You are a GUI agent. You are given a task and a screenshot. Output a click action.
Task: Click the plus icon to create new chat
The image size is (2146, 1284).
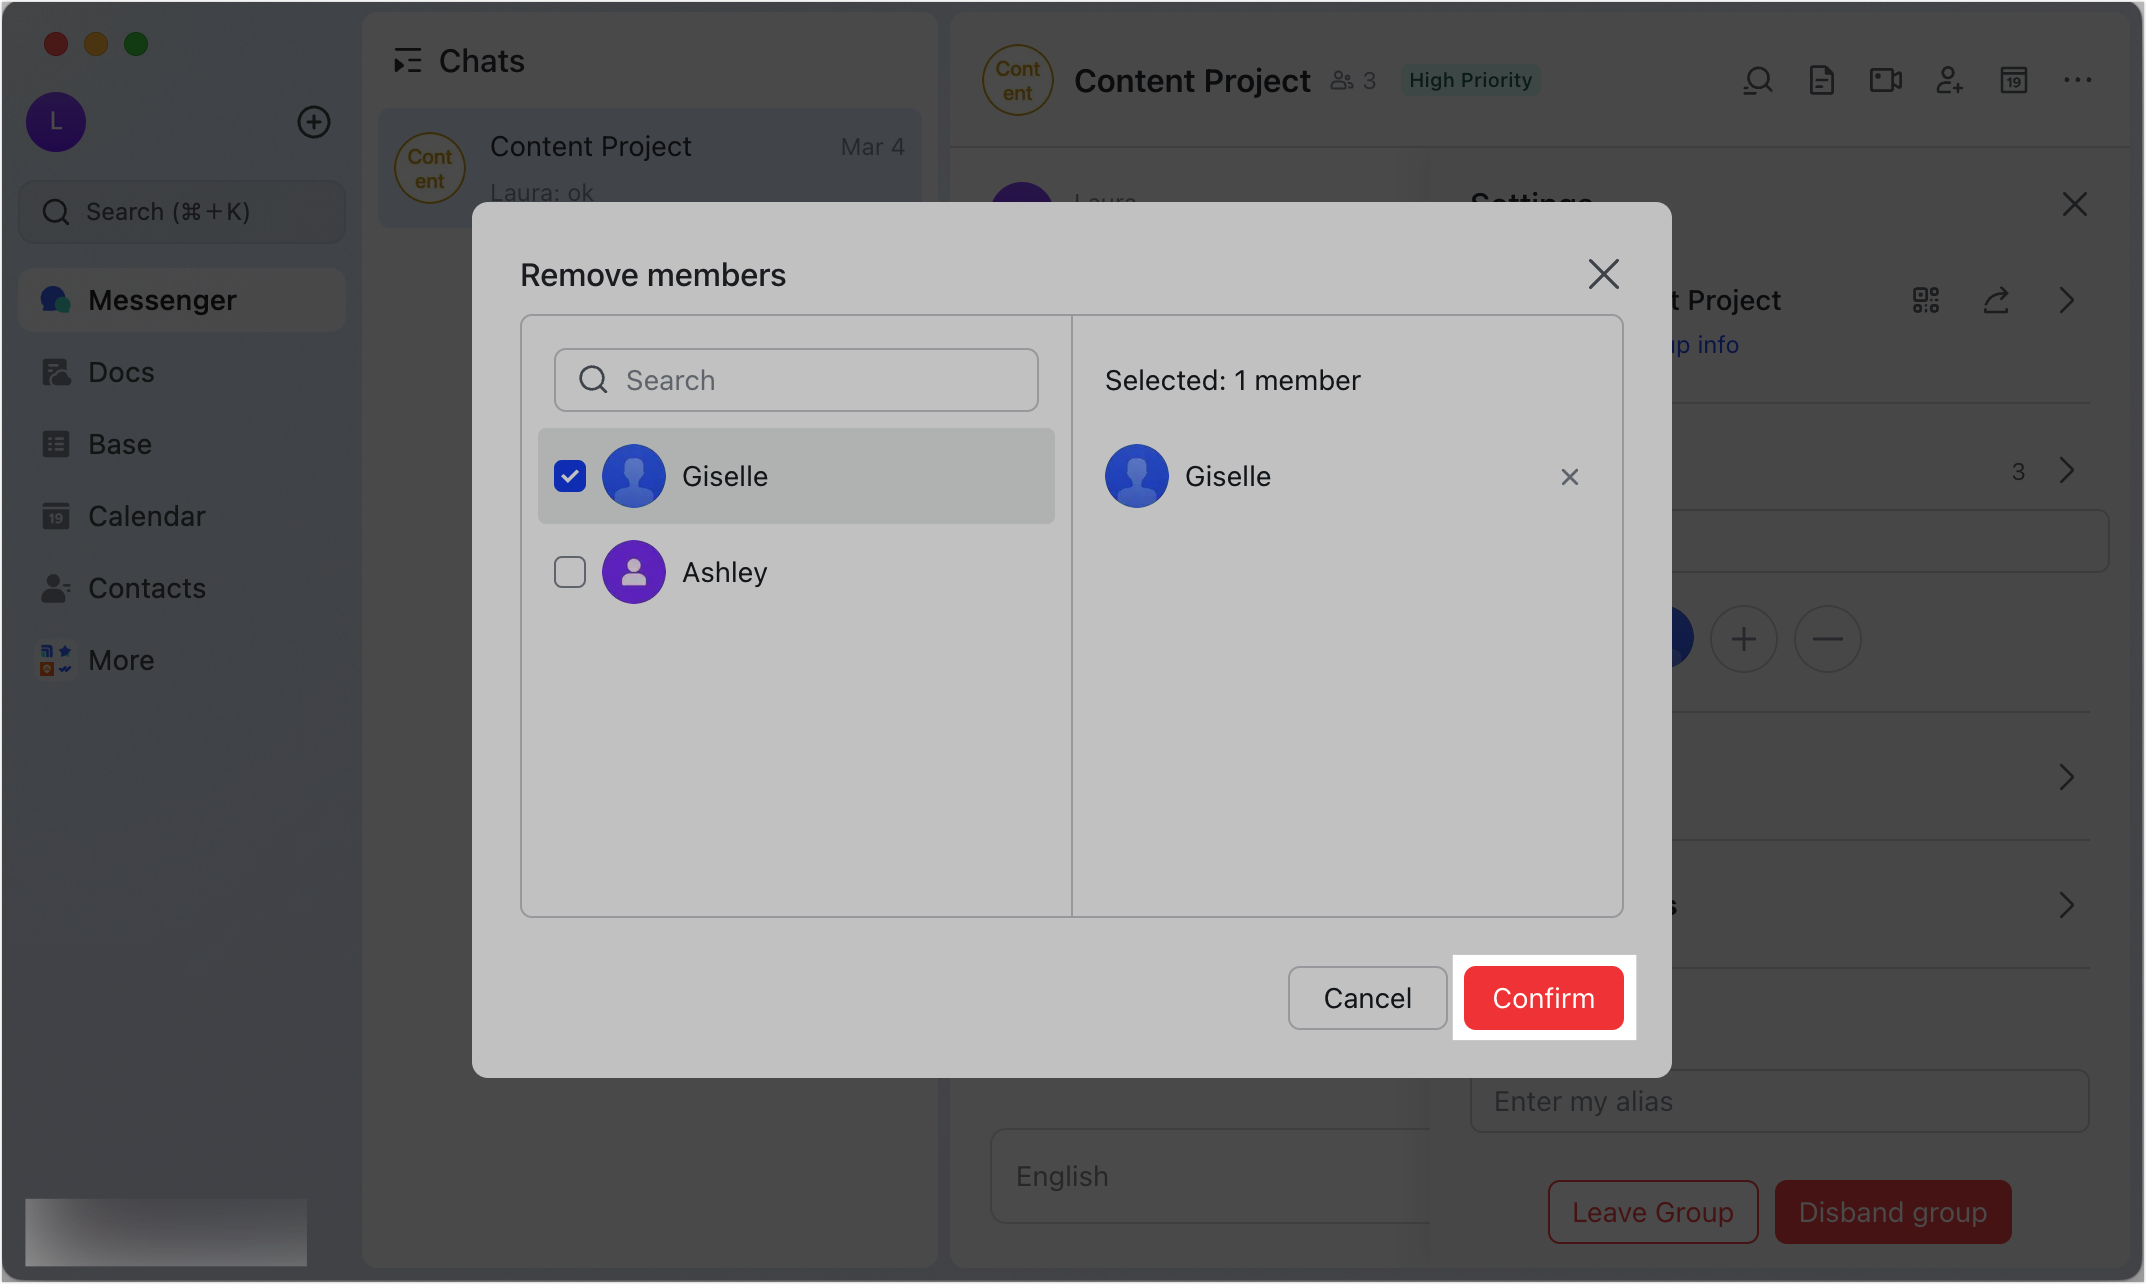point(313,121)
